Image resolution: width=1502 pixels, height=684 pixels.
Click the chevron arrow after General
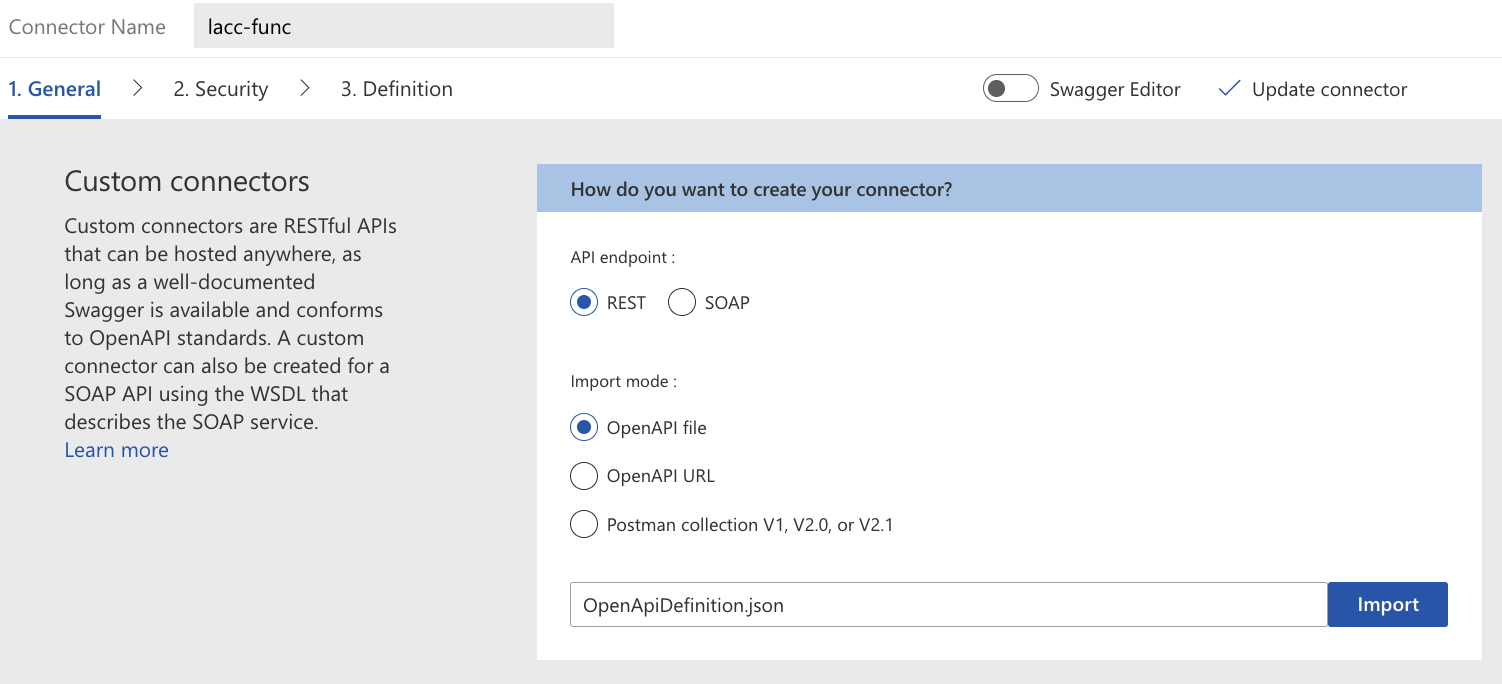coord(137,89)
